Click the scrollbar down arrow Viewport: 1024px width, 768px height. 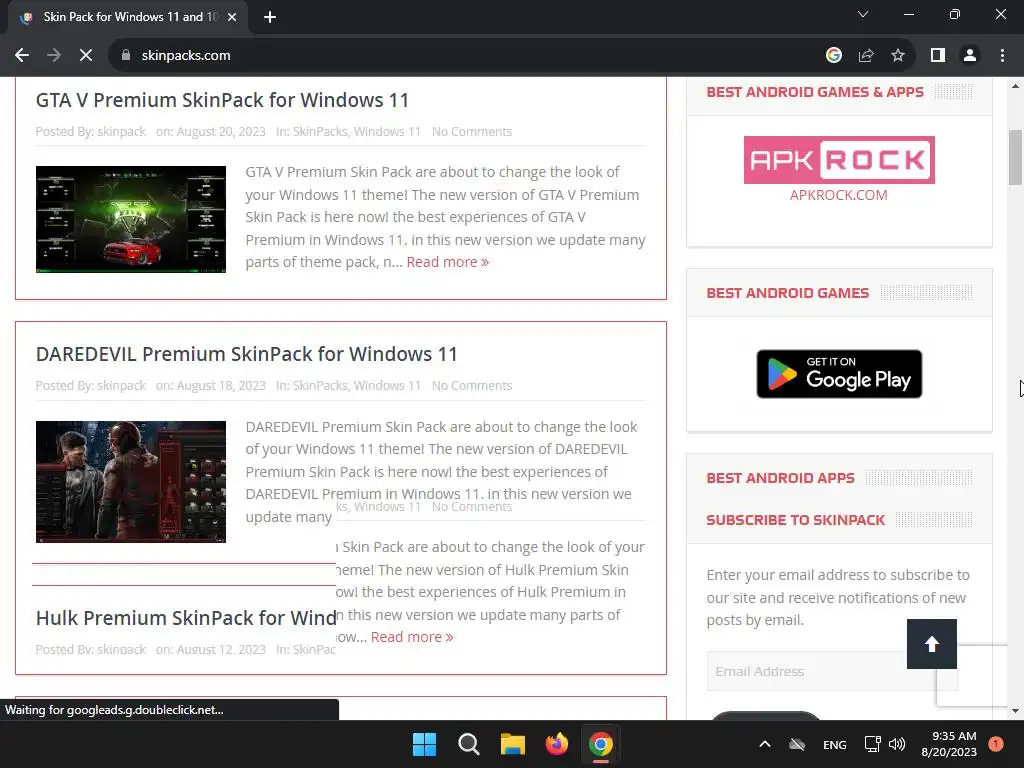coord(1015,711)
